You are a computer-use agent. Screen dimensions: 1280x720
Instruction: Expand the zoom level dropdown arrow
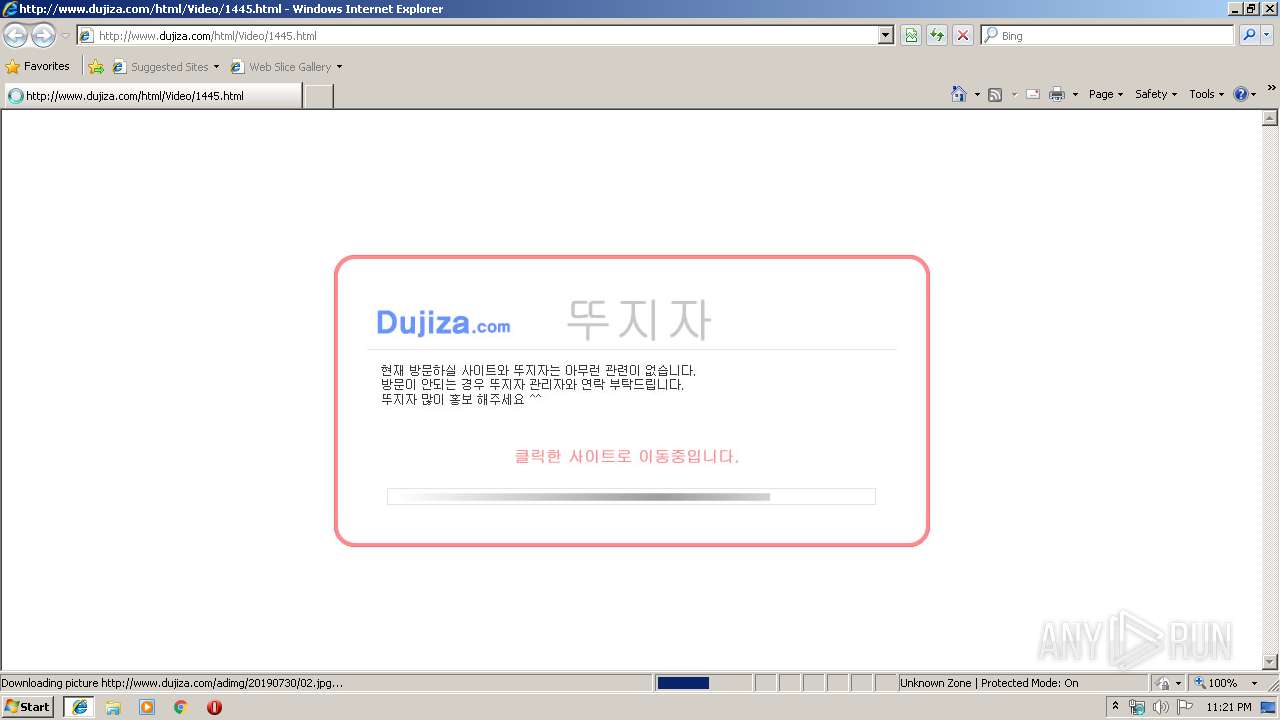[1254, 683]
